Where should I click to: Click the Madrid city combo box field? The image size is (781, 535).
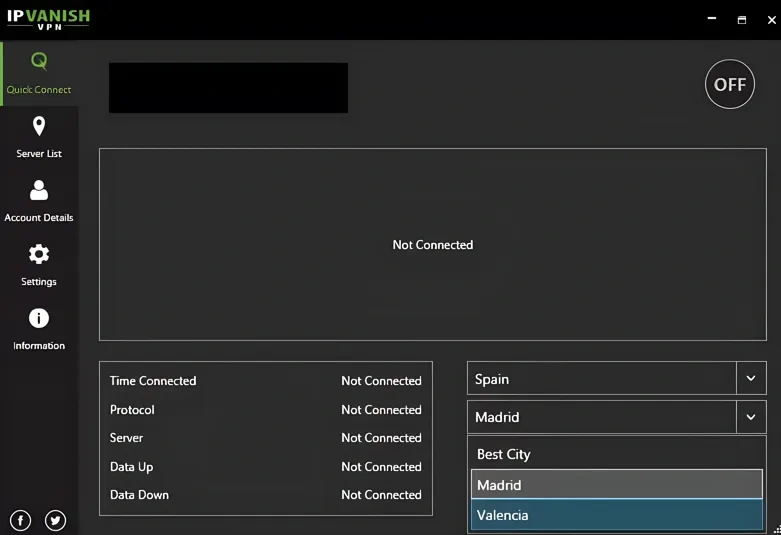pyautogui.click(x=617, y=417)
